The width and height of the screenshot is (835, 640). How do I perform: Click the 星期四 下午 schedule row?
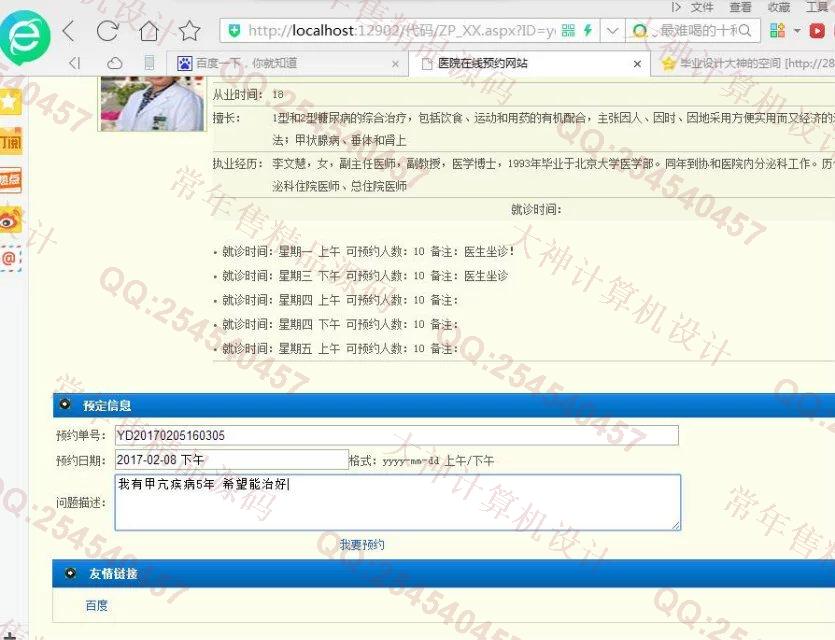point(340,324)
